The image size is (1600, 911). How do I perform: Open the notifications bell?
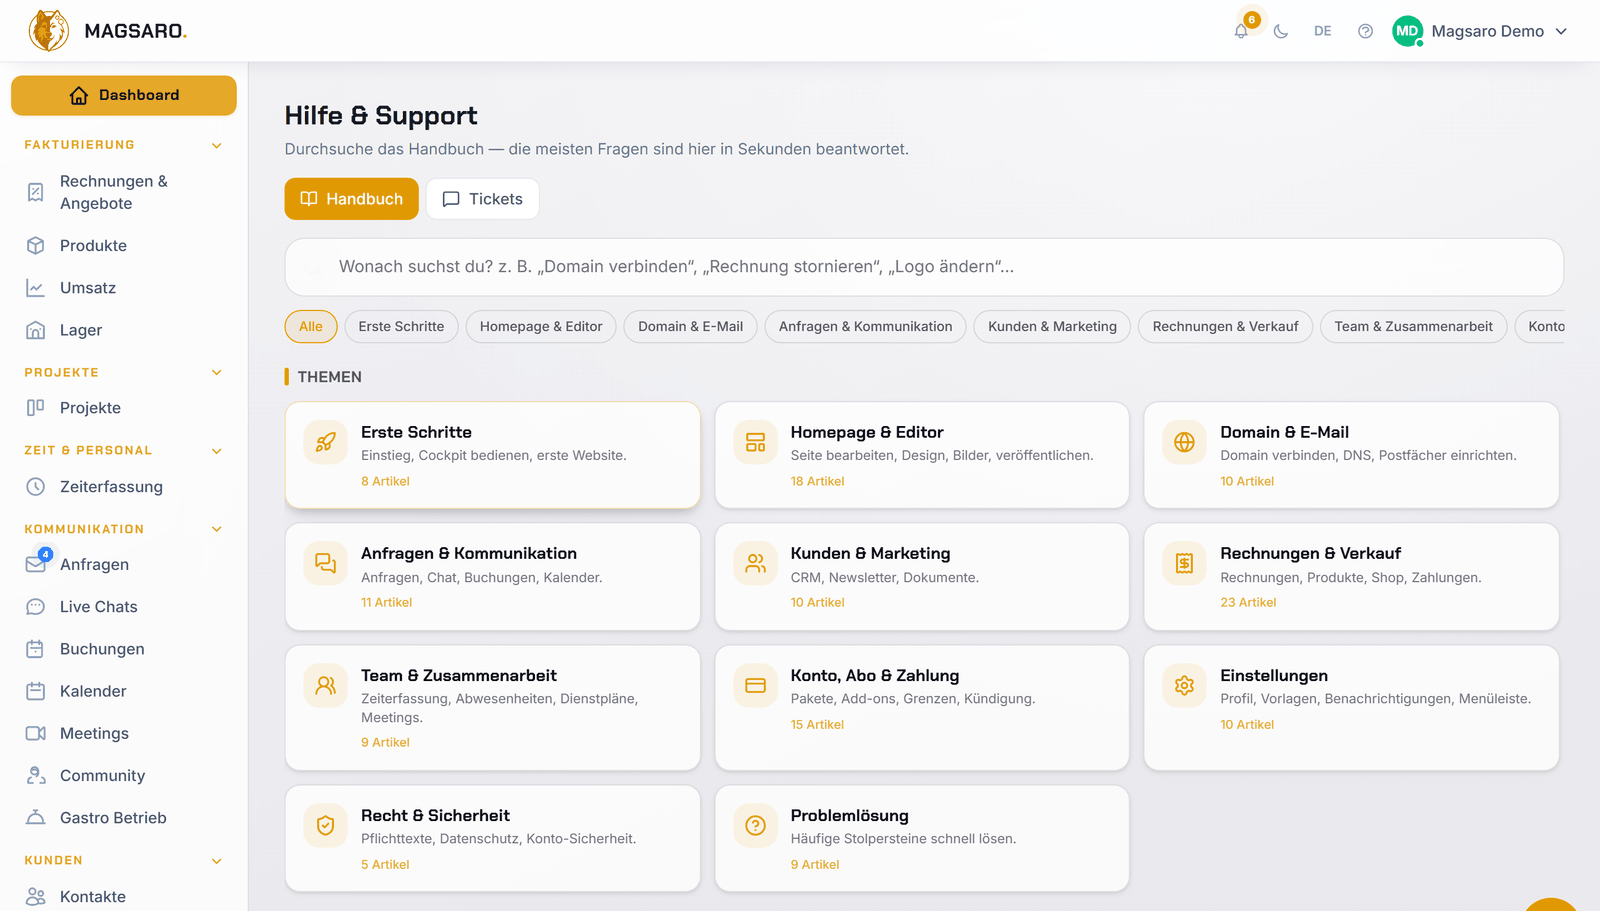coord(1241,31)
